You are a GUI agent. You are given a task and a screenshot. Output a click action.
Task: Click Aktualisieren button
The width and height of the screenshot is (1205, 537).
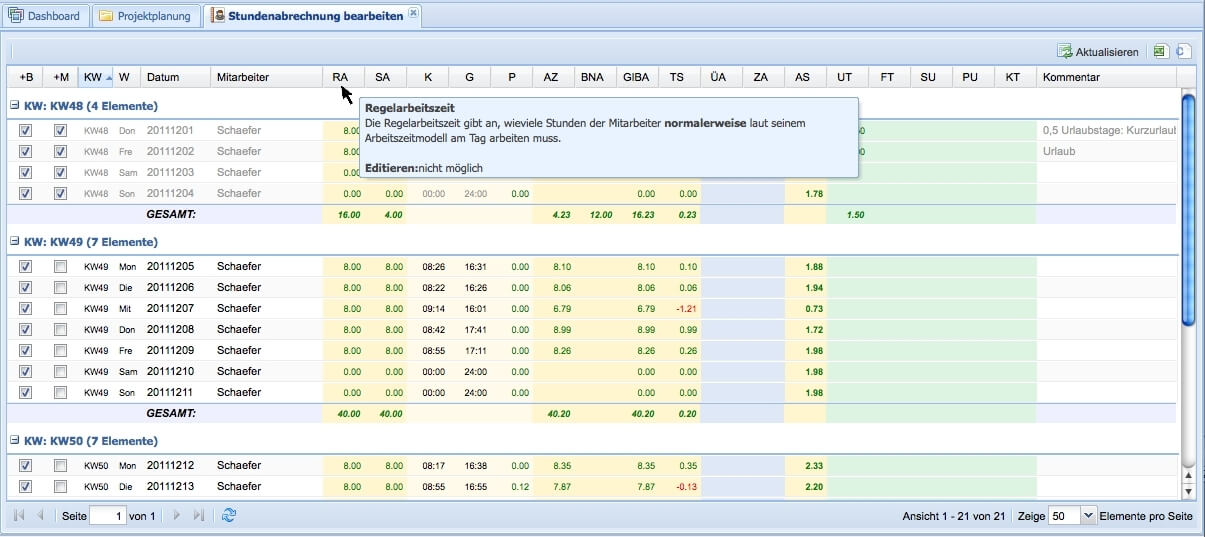click(1097, 52)
